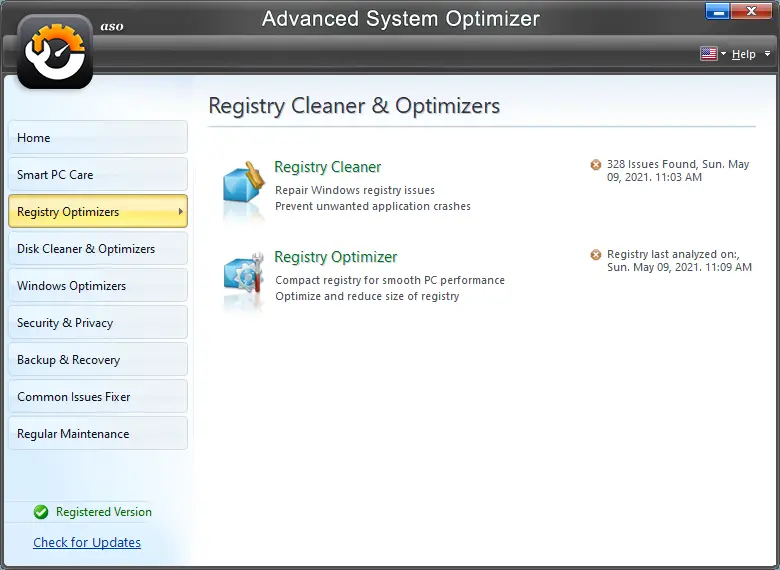Go to the Home section
Viewport: 780px width, 570px height.
click(98, 137)
